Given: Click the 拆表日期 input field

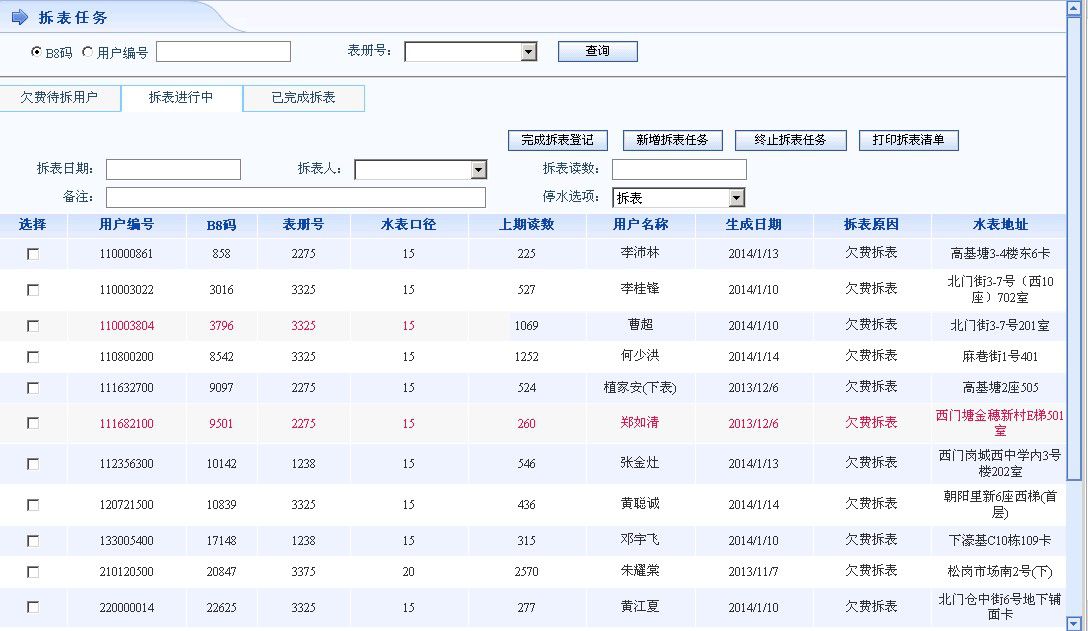Looking at the screenshot, I should pos(173,170).
